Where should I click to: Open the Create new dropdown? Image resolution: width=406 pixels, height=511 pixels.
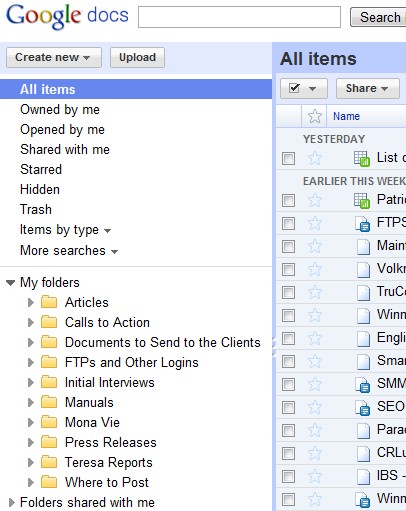(54, 57)
